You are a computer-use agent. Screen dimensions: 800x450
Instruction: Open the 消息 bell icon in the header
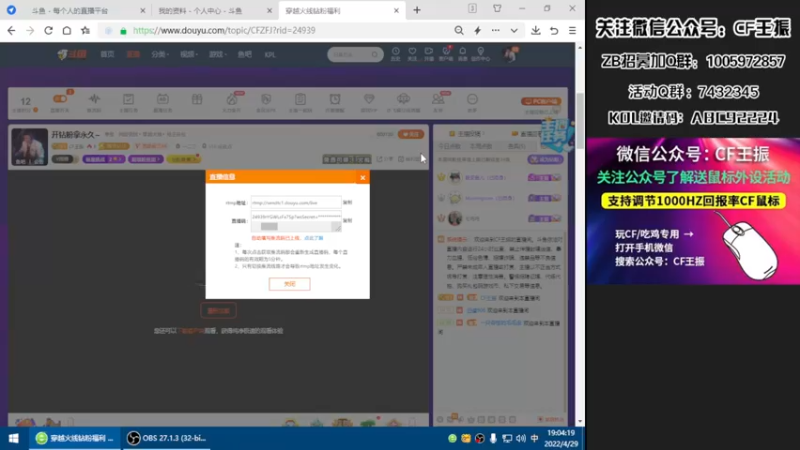463,54
